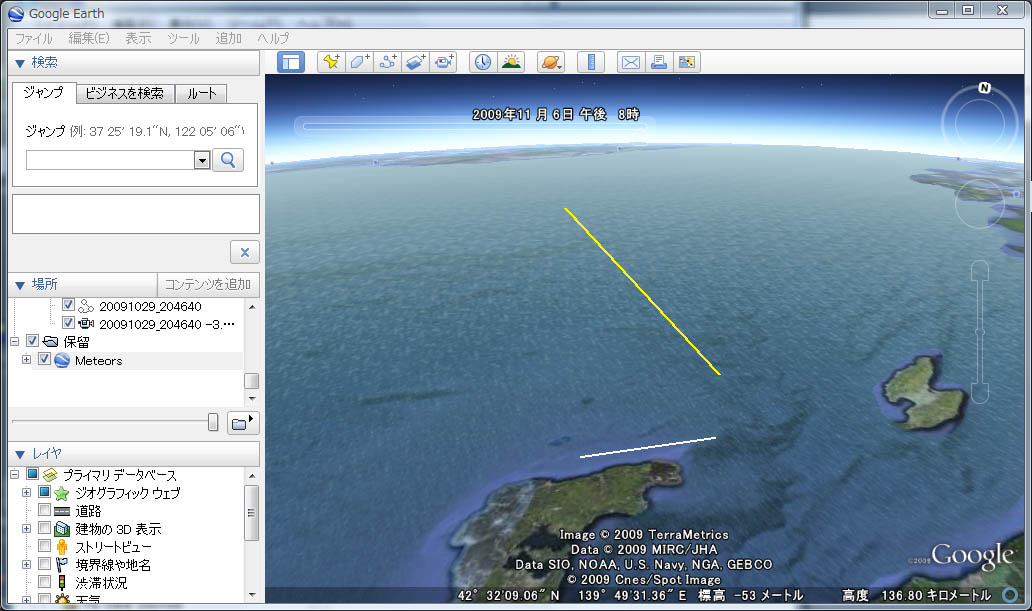Show historical imagery clock icon

pyautogui.click(x=483, y=62)
